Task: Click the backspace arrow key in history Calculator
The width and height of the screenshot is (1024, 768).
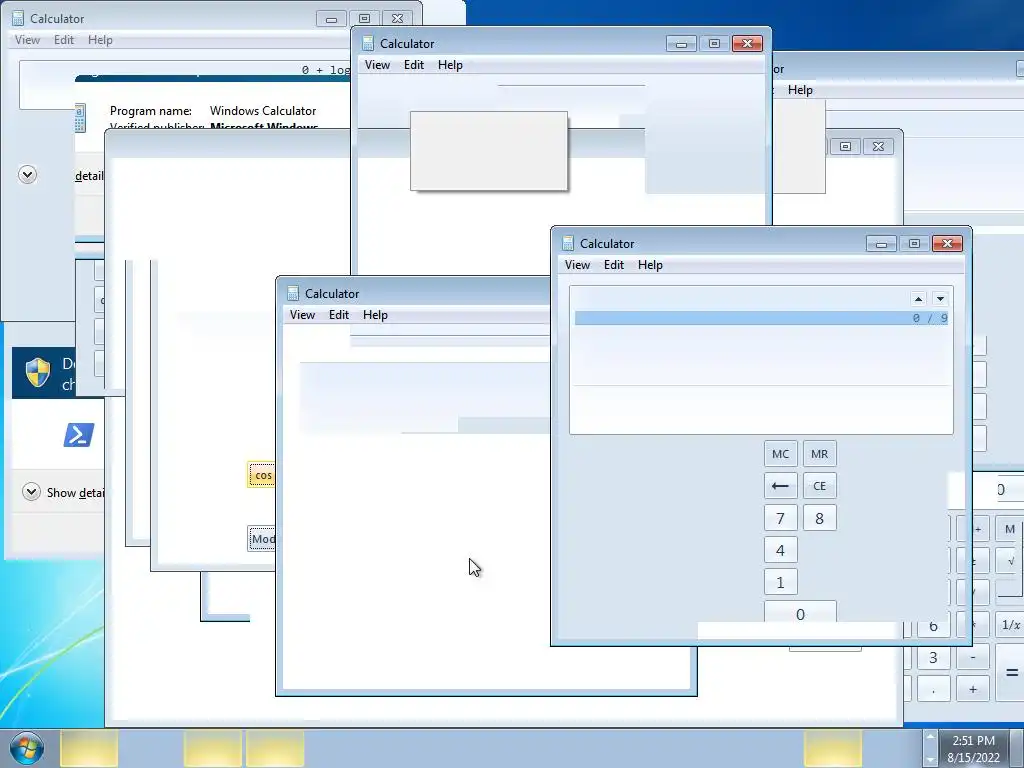Action: click(780, 486)
